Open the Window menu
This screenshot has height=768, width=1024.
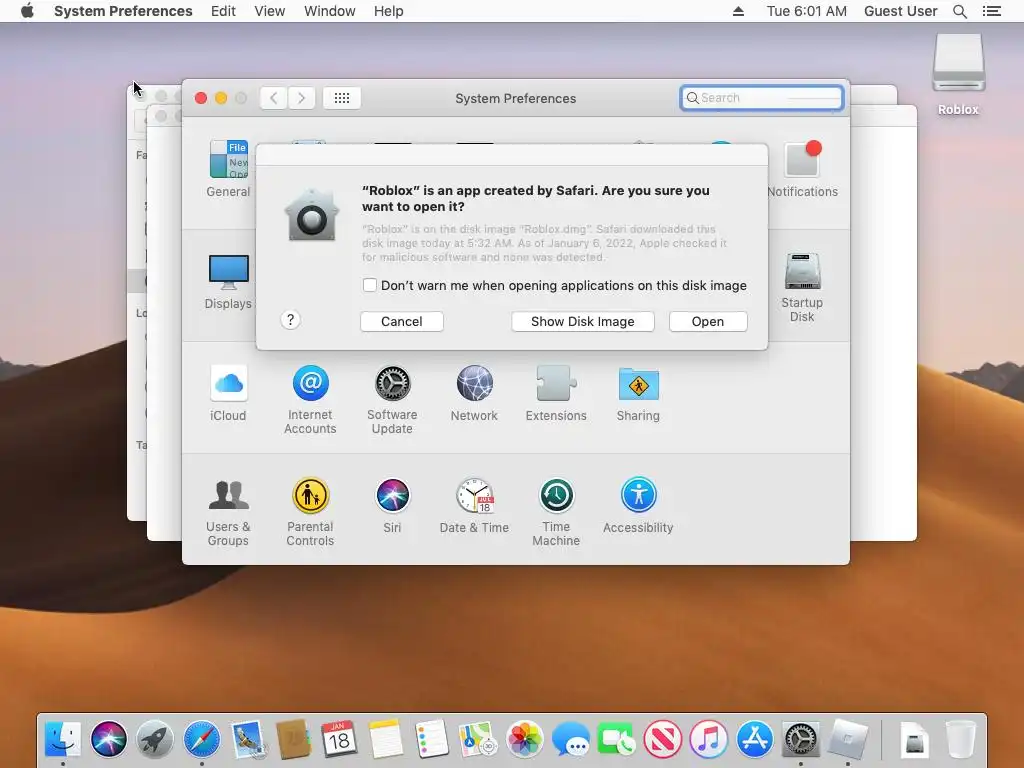329,11
